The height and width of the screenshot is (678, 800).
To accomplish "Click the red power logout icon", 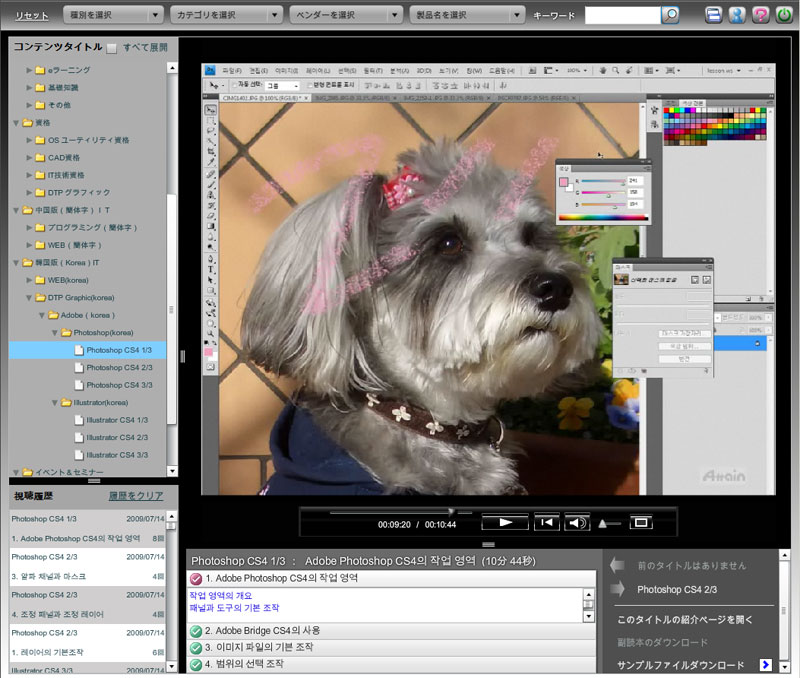I will tap(784, 15).
